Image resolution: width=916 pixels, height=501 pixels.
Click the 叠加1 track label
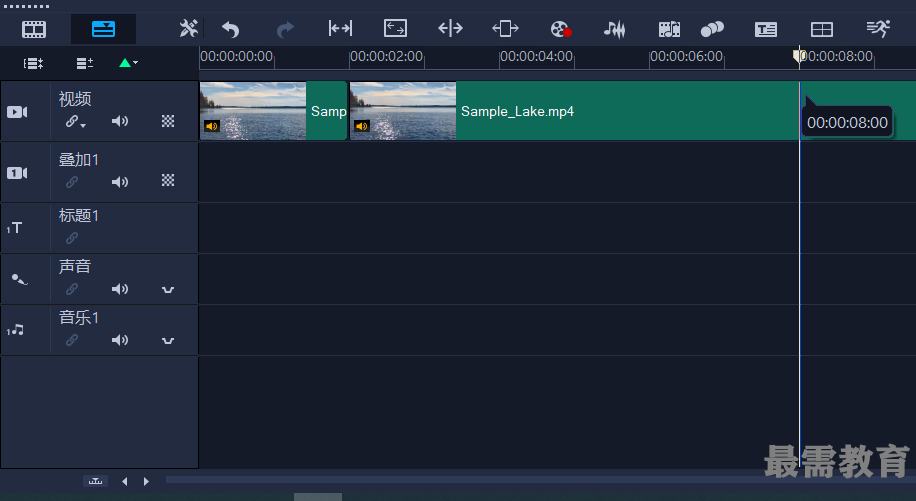(x=78, y=159)
